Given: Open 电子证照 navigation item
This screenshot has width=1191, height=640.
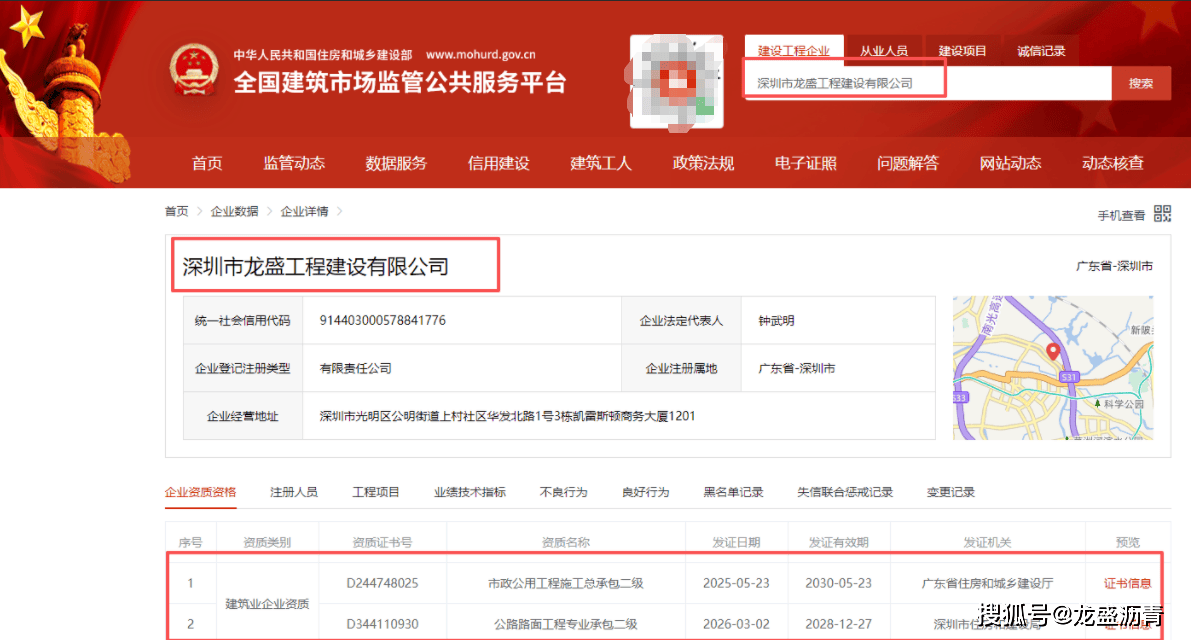Looking at the screenshot, I should (806, 163).
